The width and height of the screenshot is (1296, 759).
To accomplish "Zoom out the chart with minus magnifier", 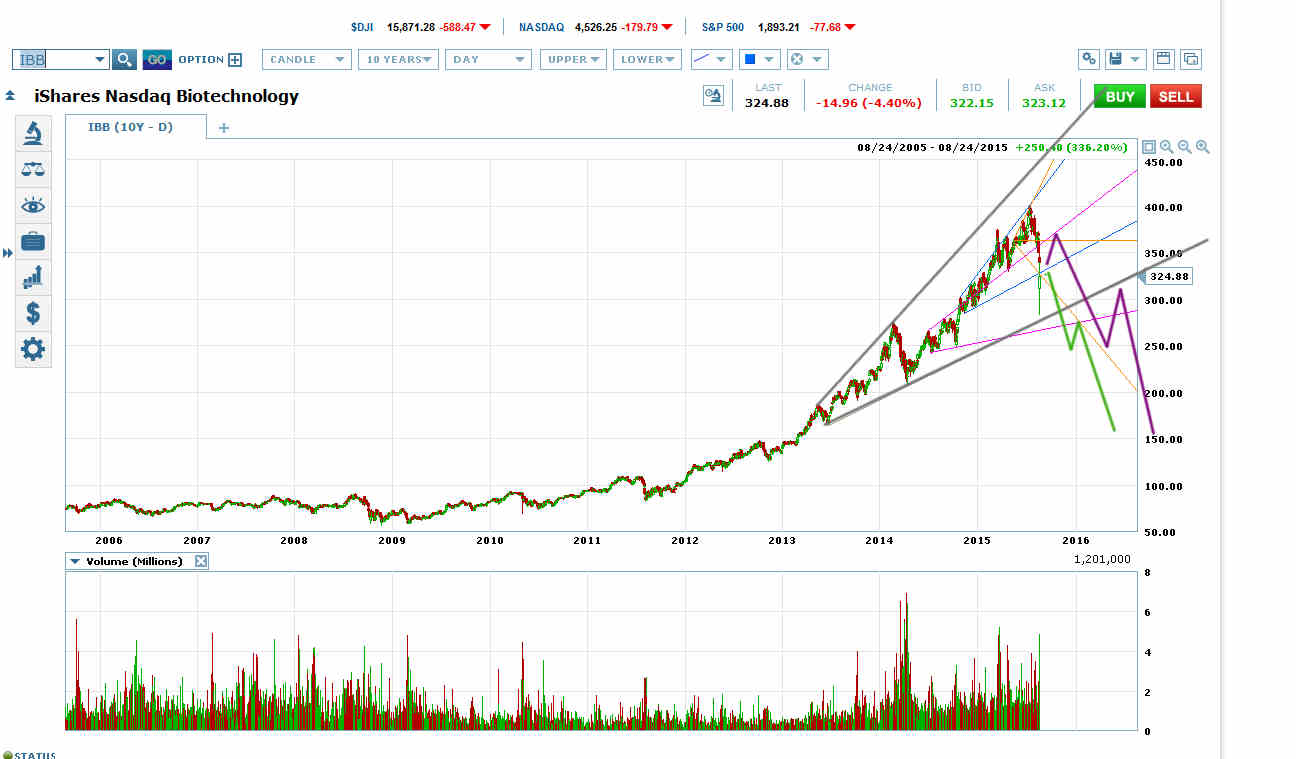I will click(x=1185, y=147).
